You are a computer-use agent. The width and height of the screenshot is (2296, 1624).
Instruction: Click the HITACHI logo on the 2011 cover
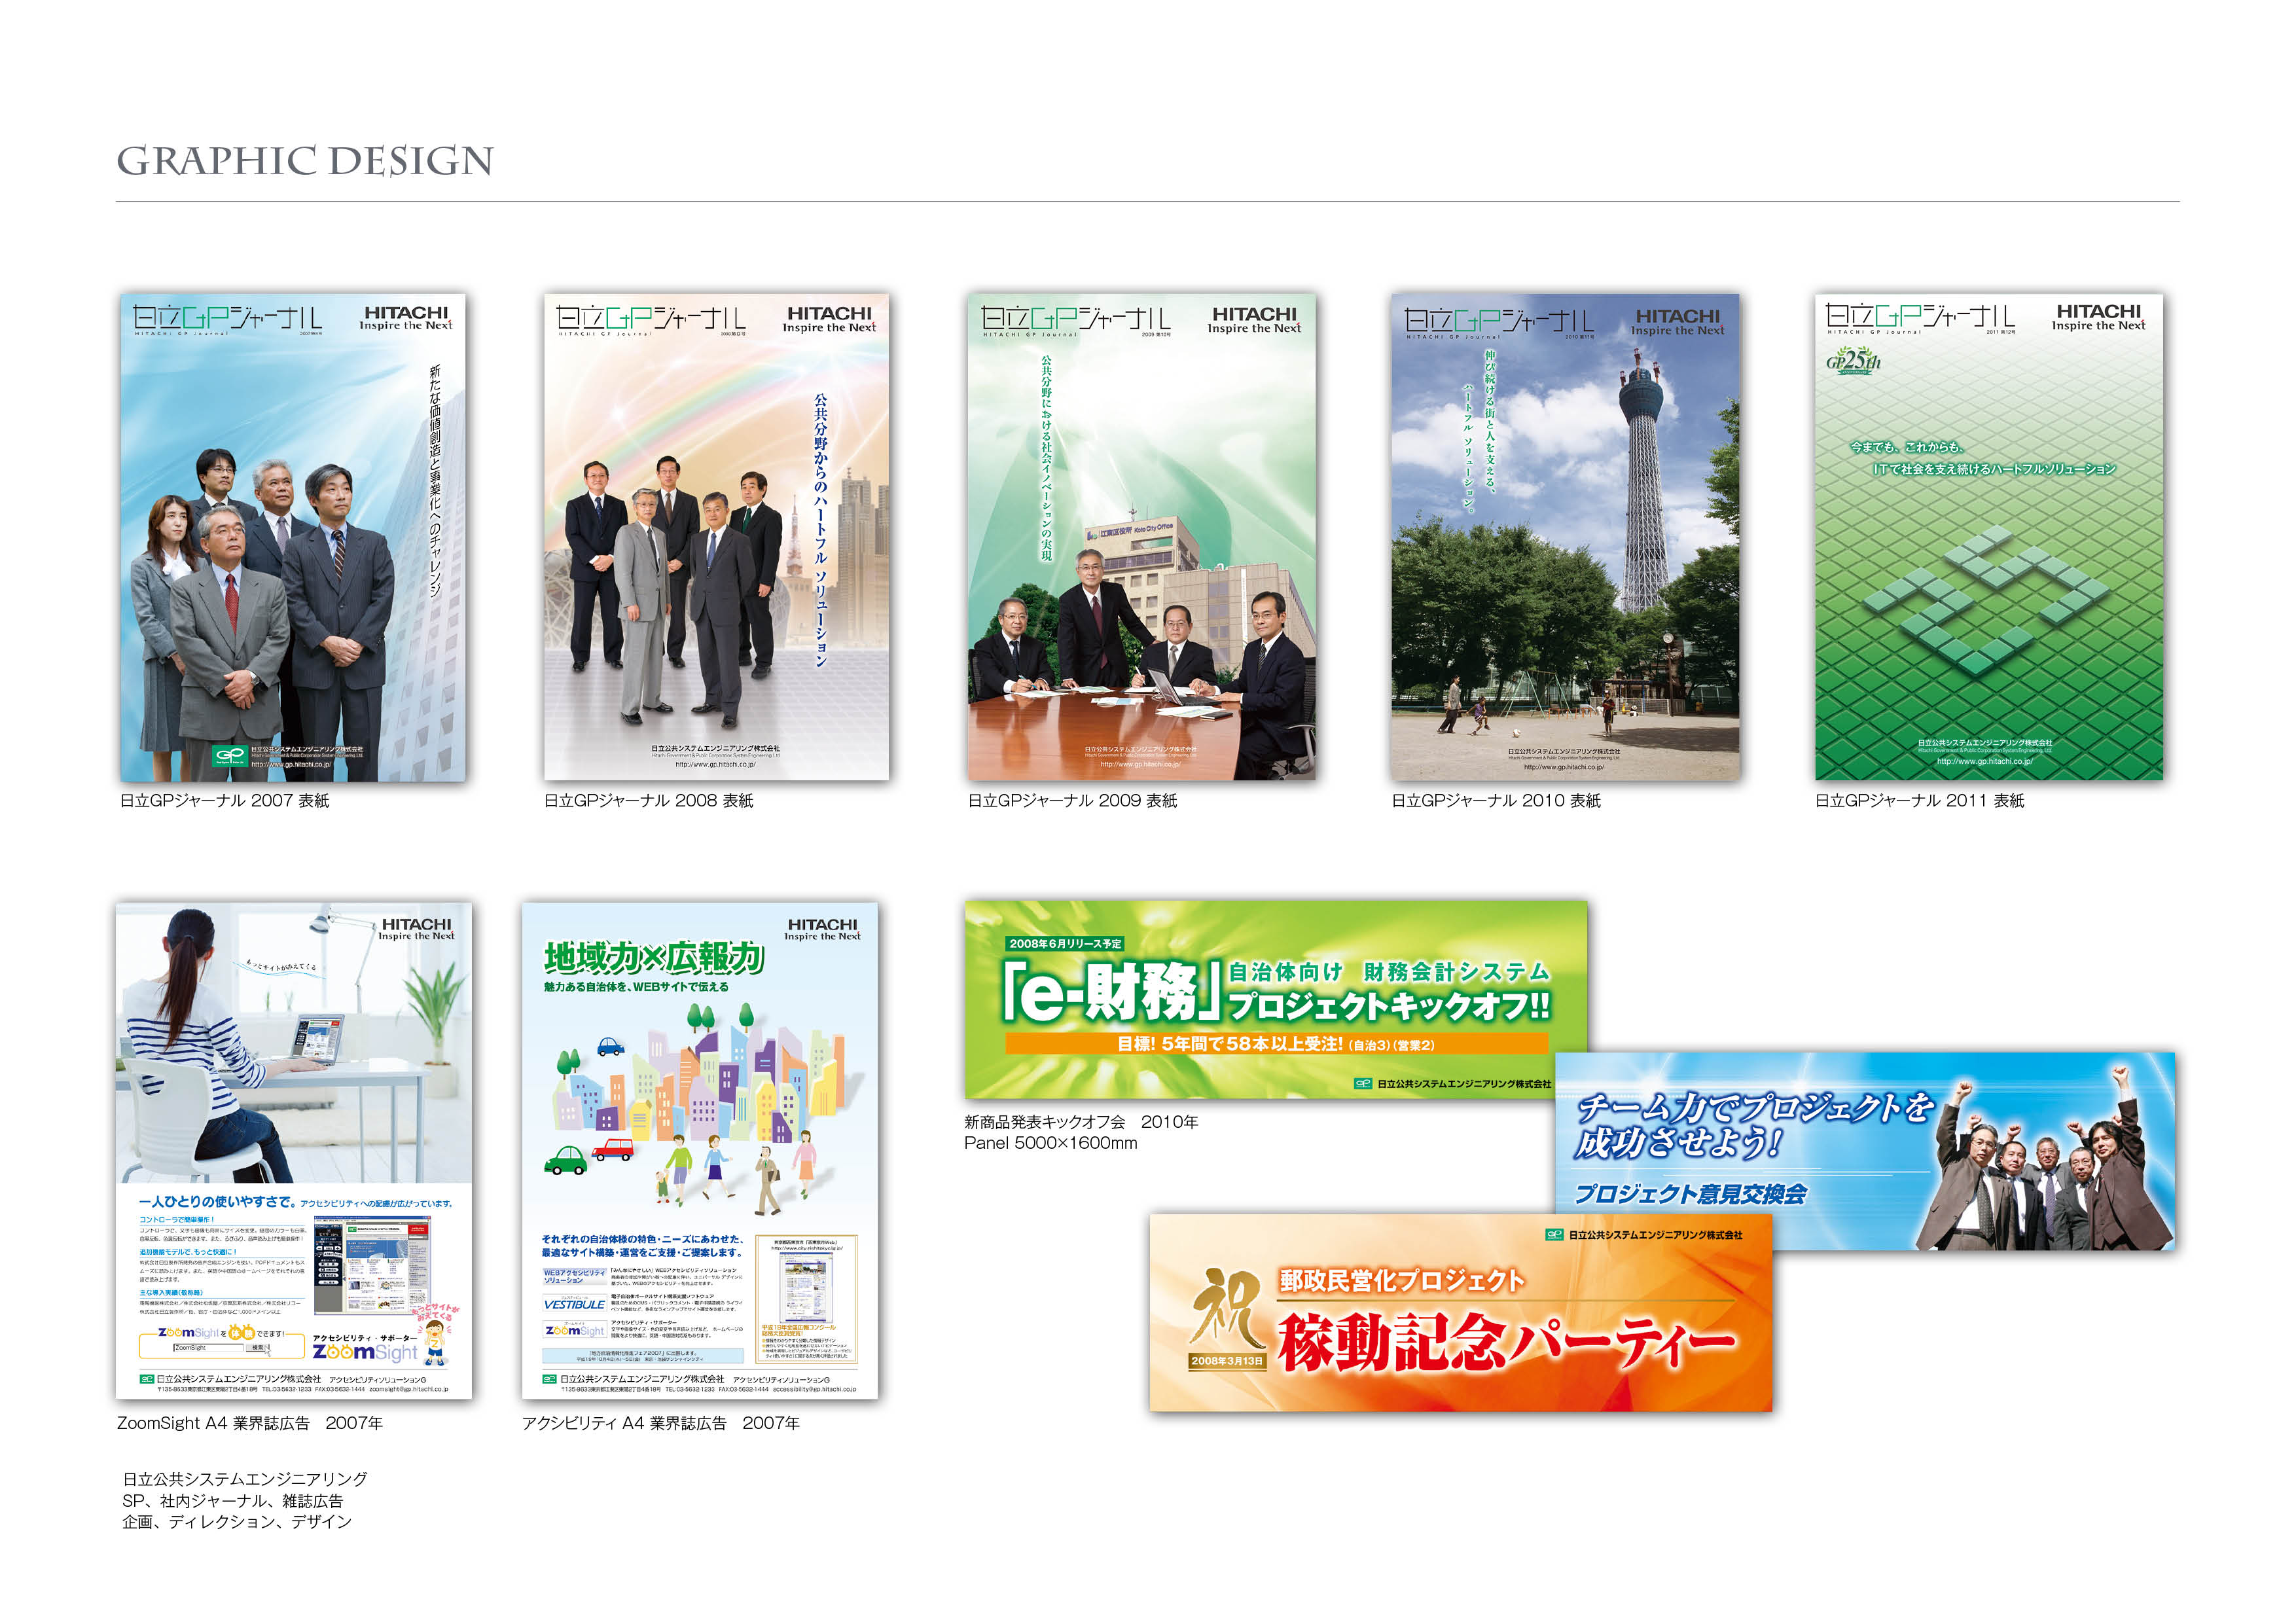point(2099,317)
